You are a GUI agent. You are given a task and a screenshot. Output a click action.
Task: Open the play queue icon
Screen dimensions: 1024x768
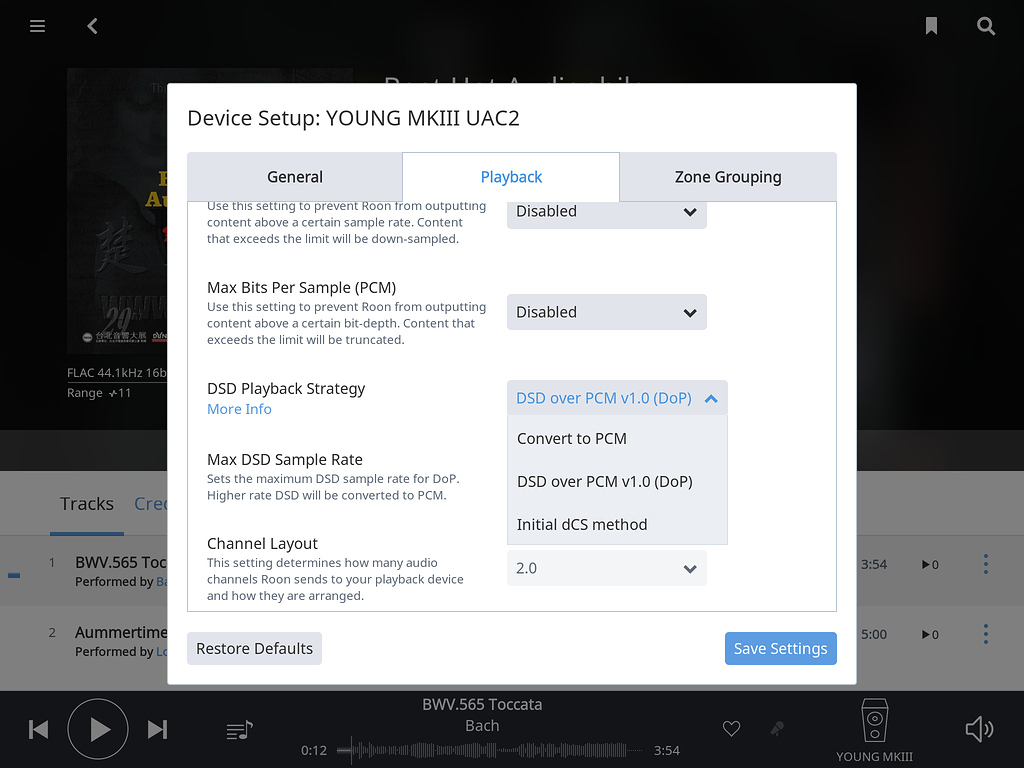[238, 729]
